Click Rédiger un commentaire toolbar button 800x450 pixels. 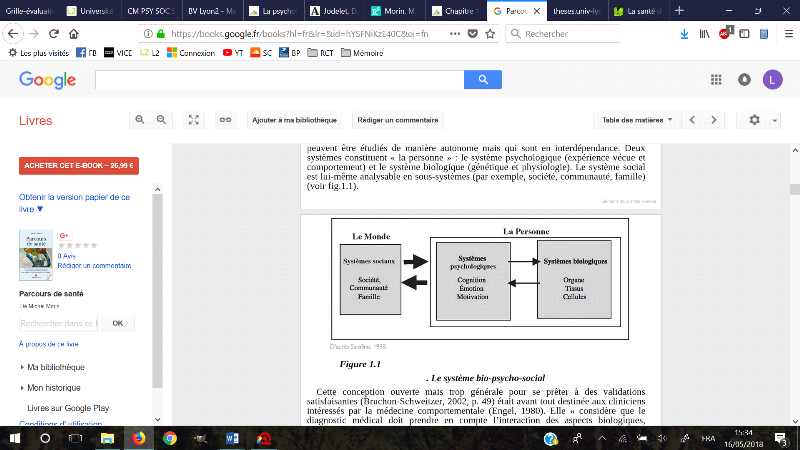[398, 120]
